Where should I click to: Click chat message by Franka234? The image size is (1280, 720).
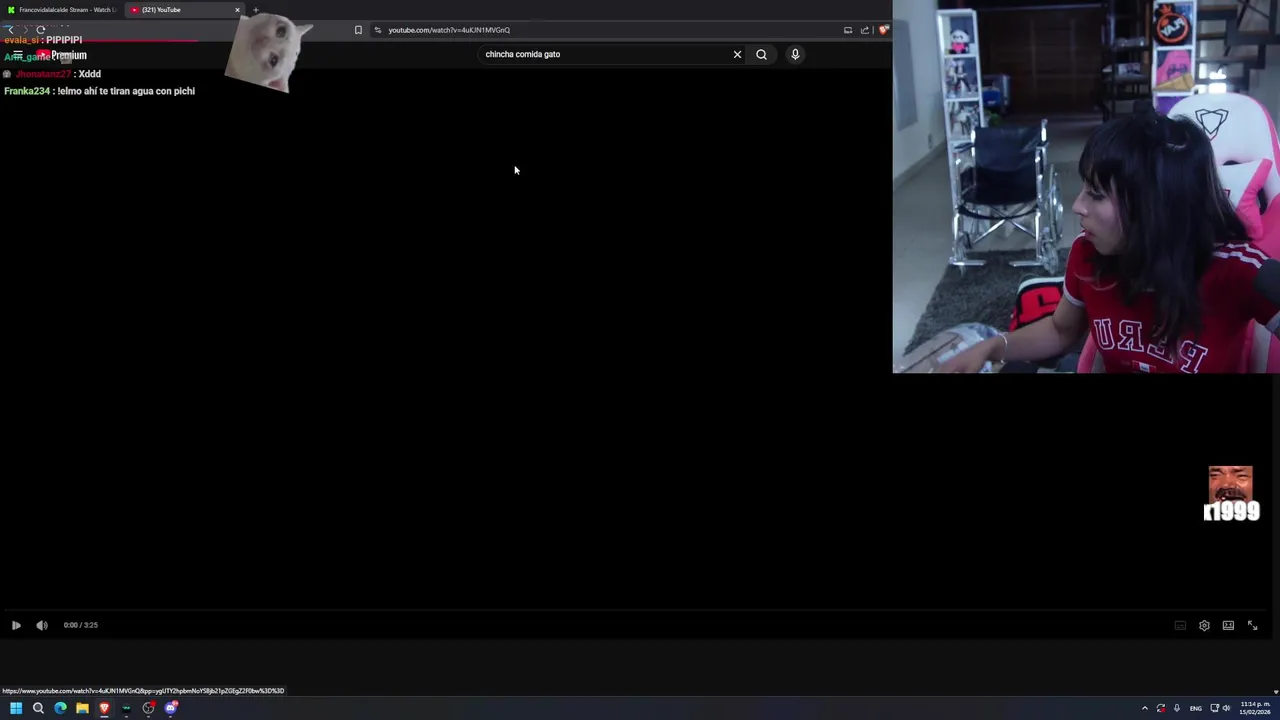(99, 91)
